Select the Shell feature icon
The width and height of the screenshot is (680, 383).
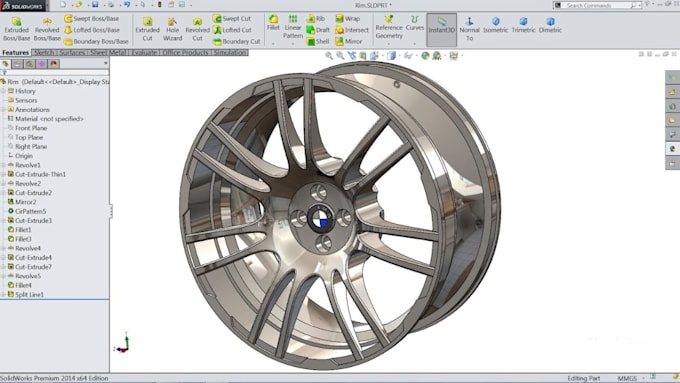click(x=318, y=41)
